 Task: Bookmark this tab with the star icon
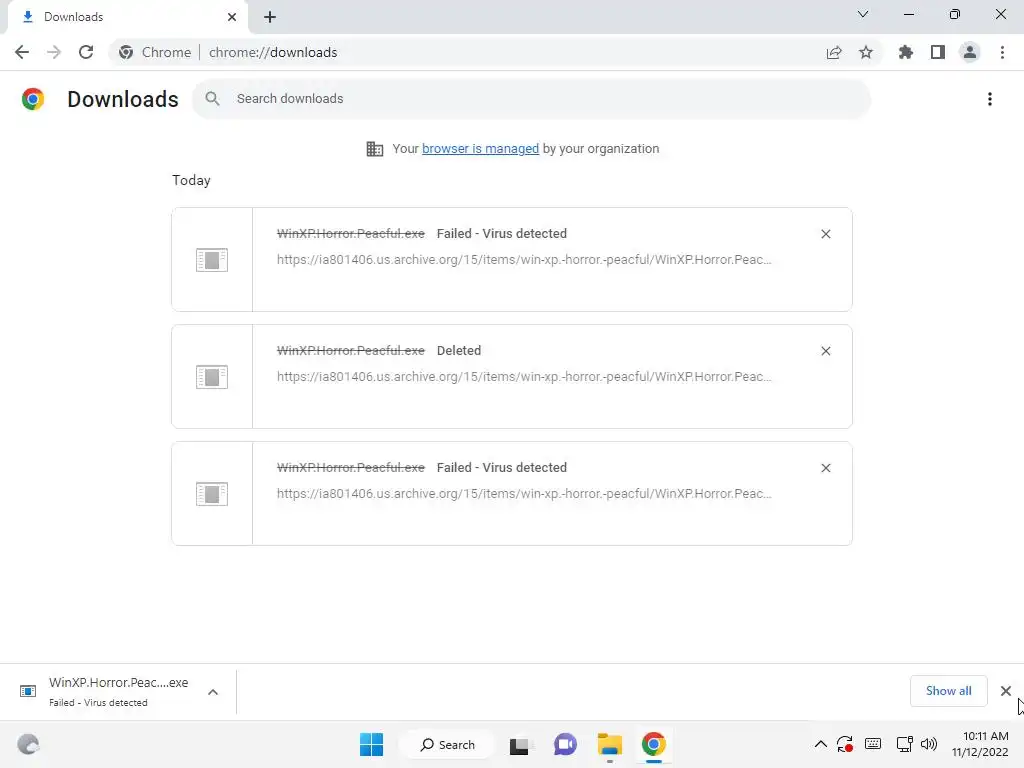[866, 52]
